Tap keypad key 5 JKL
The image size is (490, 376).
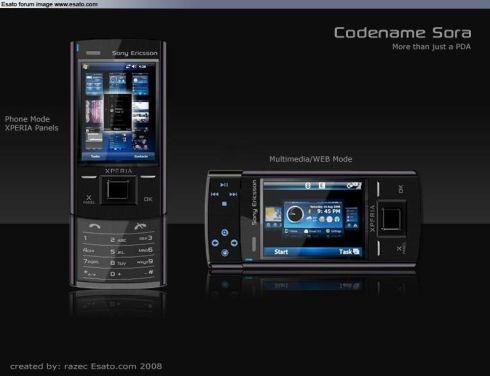[118, 252]
